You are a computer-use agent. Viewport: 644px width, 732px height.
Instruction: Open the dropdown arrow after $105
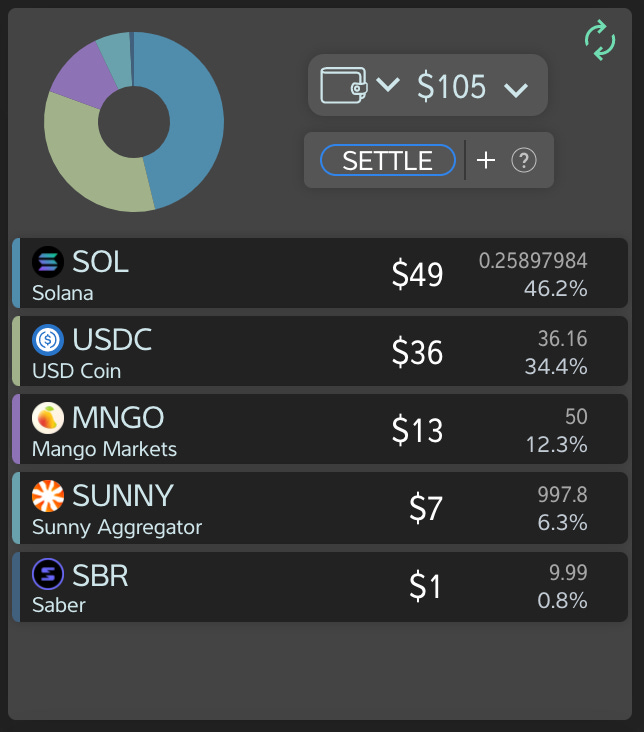coord(516,89)
